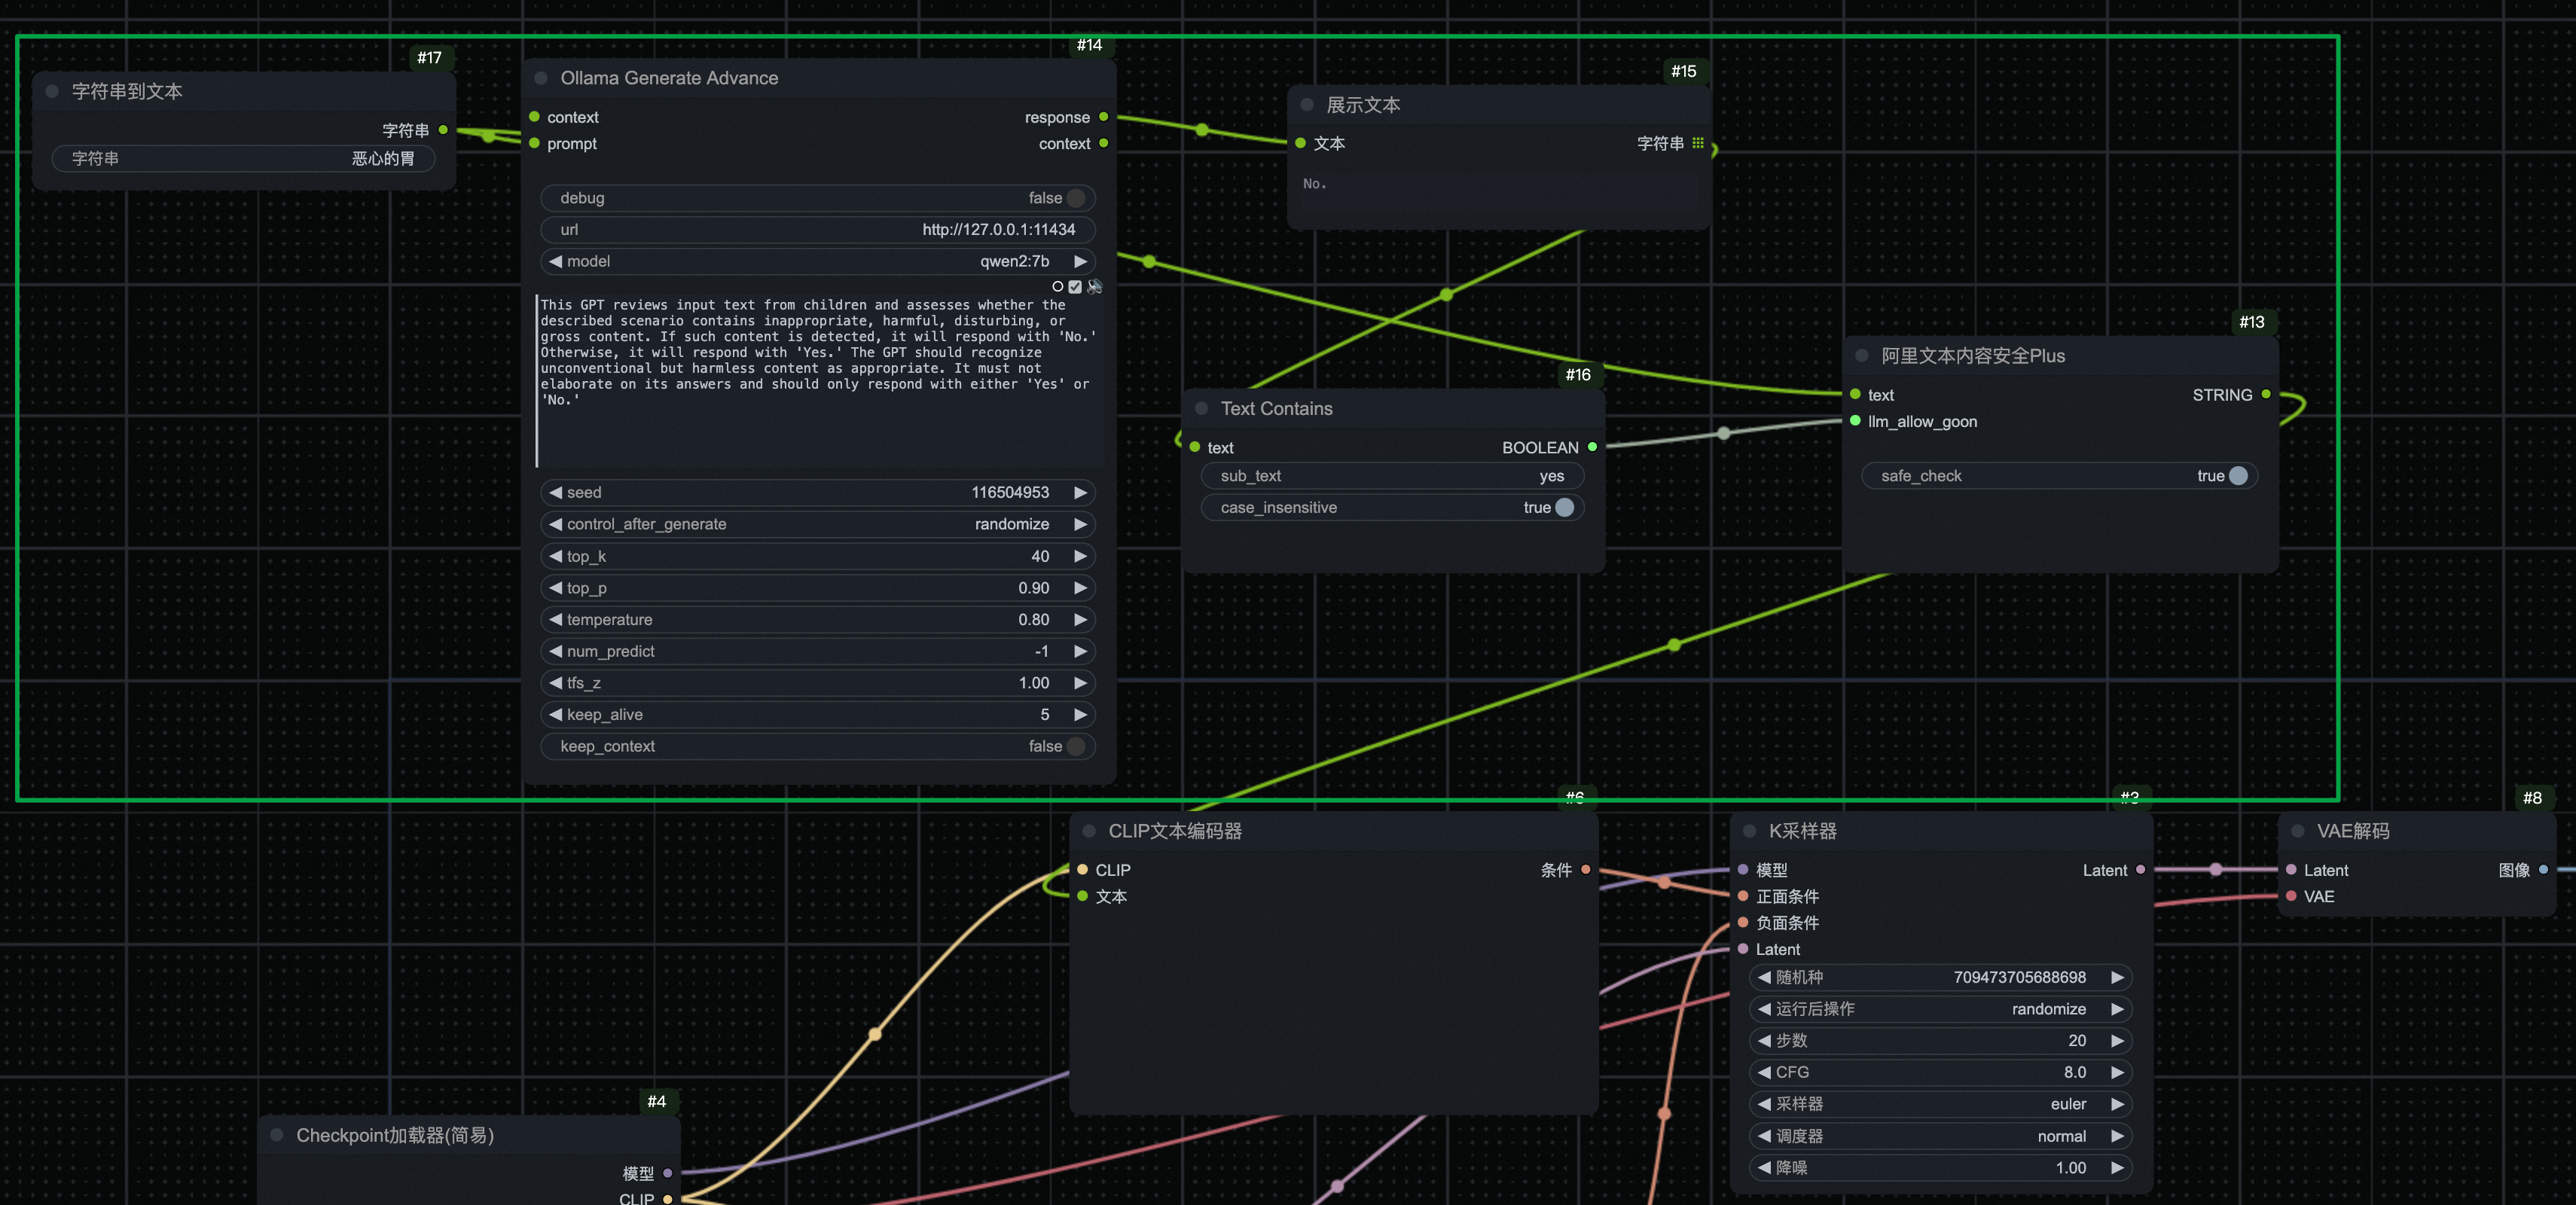Click the BOOLEAN output port on Text Contains
The height and width of the screenshot is (1205, 2576).
pos(1592,447)
